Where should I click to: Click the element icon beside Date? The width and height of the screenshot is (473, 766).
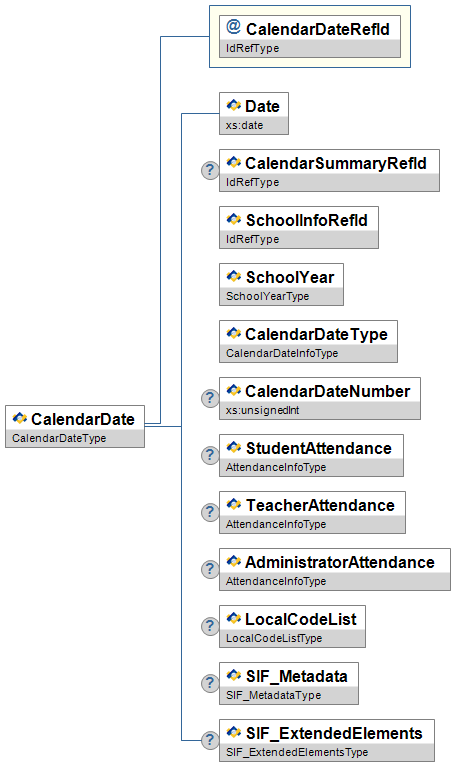click(234, 105)
